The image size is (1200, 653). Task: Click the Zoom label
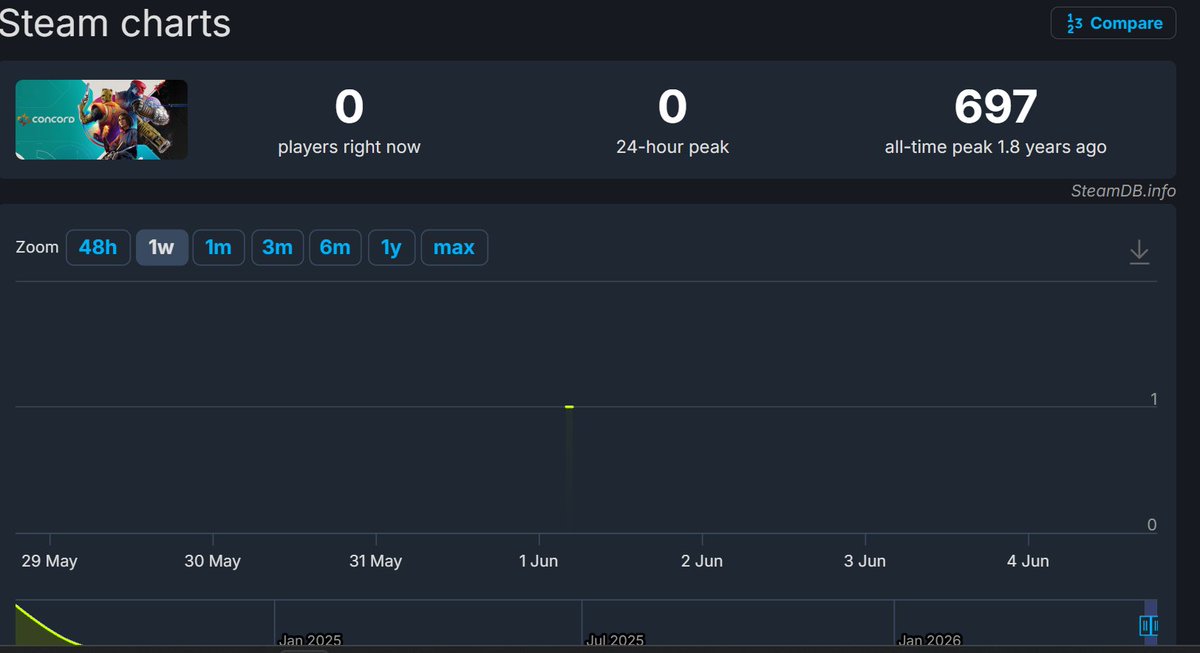tap(37, 247)
